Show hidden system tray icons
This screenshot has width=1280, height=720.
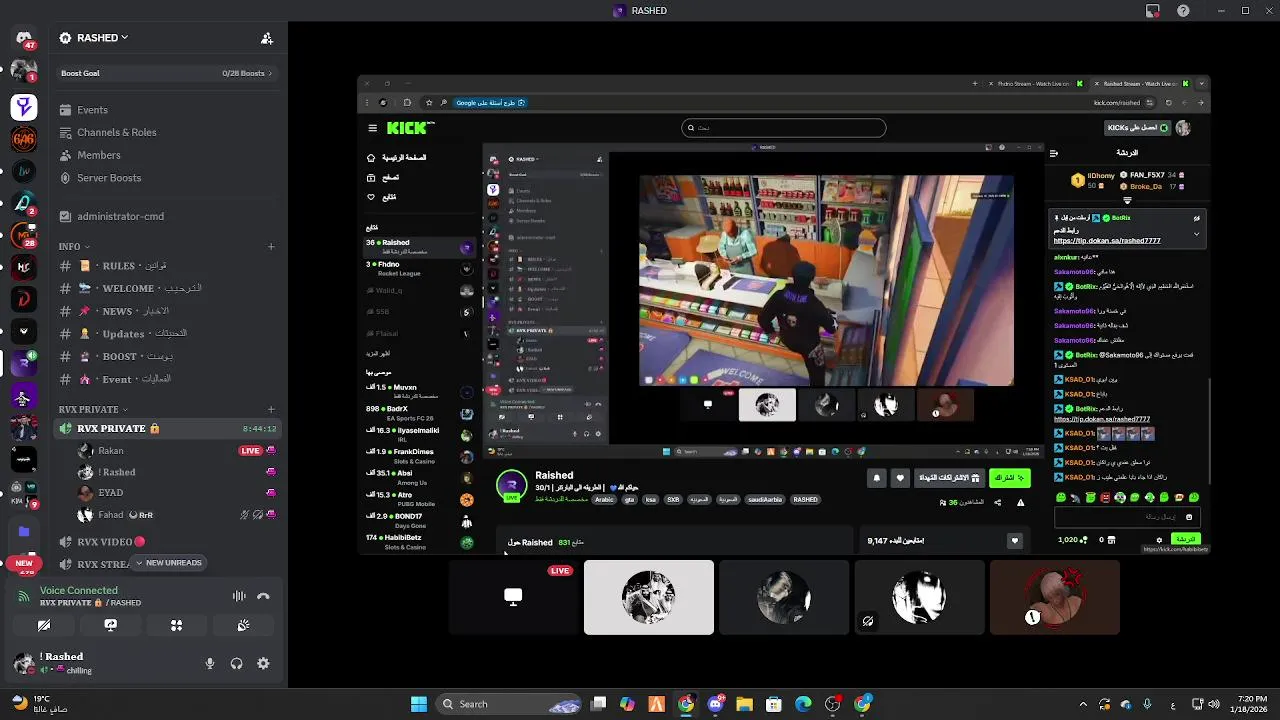click(1083, 704)
